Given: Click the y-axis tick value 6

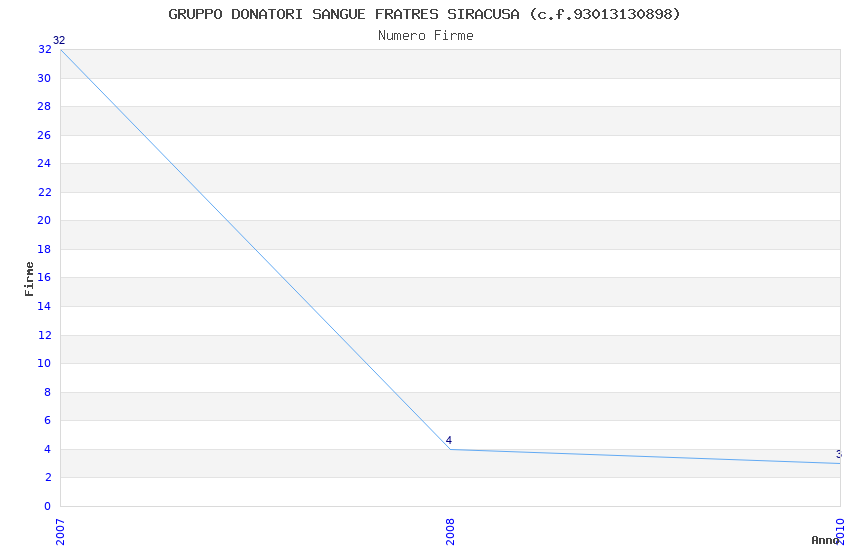Looking at the screenshot, I should 47,420.
